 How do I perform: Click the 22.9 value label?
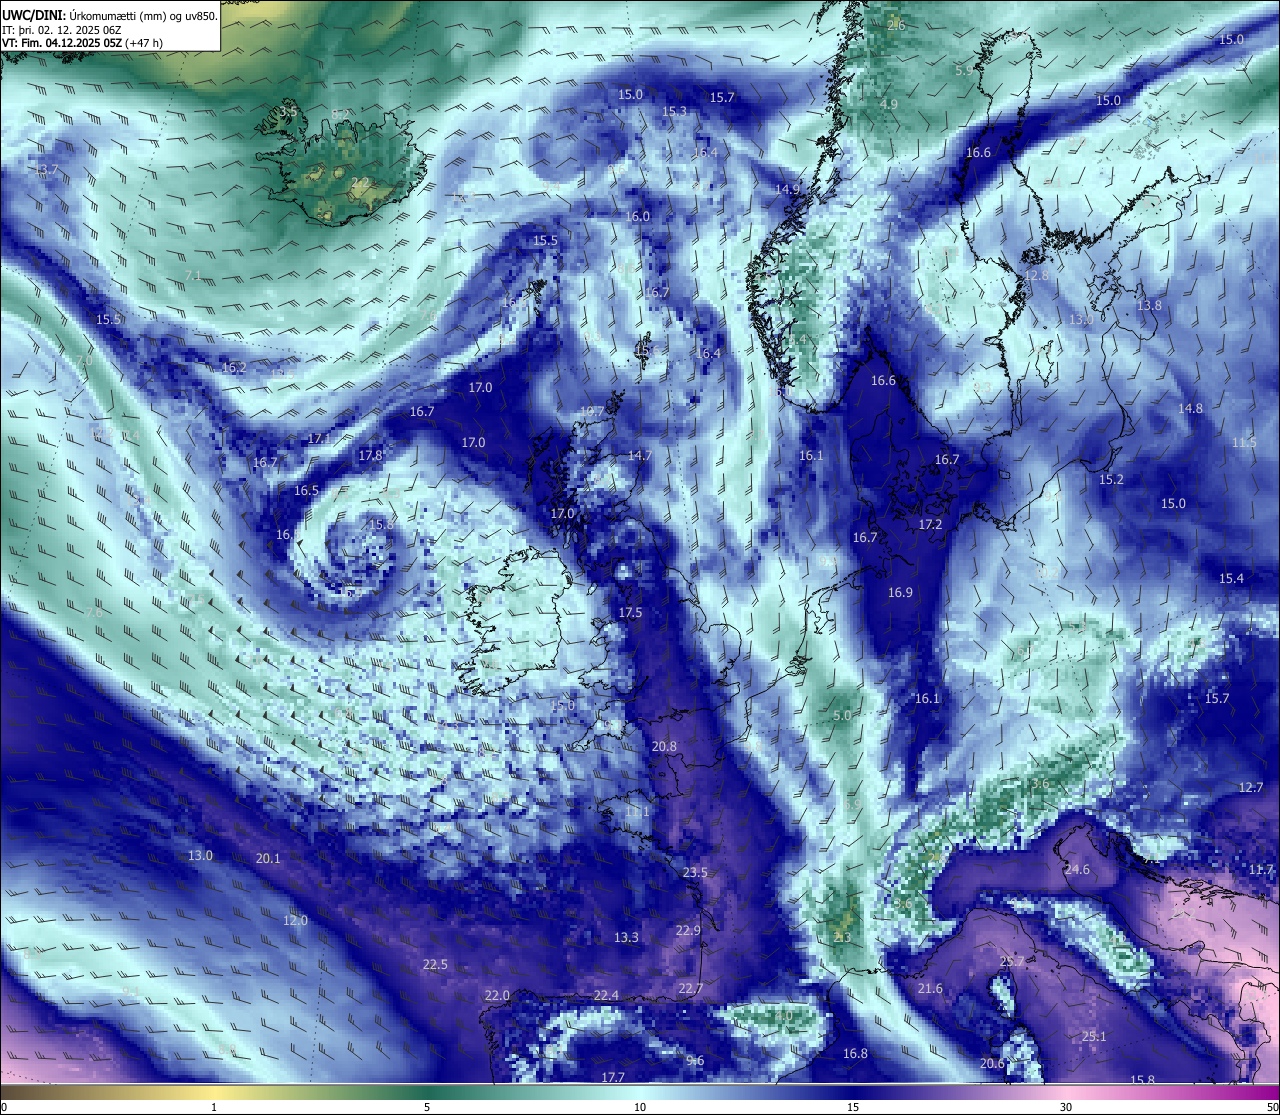coord(688,931)
